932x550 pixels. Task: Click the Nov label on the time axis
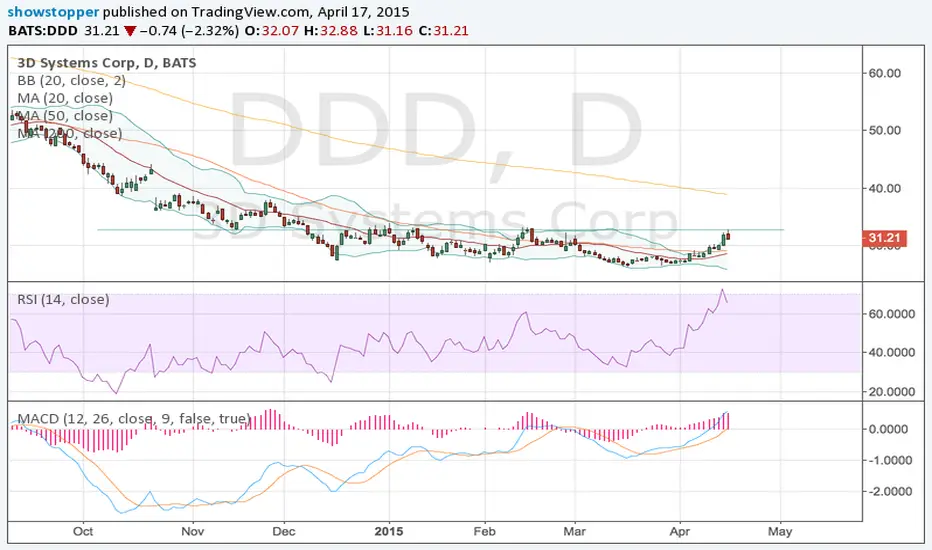[x=193, y=531]
